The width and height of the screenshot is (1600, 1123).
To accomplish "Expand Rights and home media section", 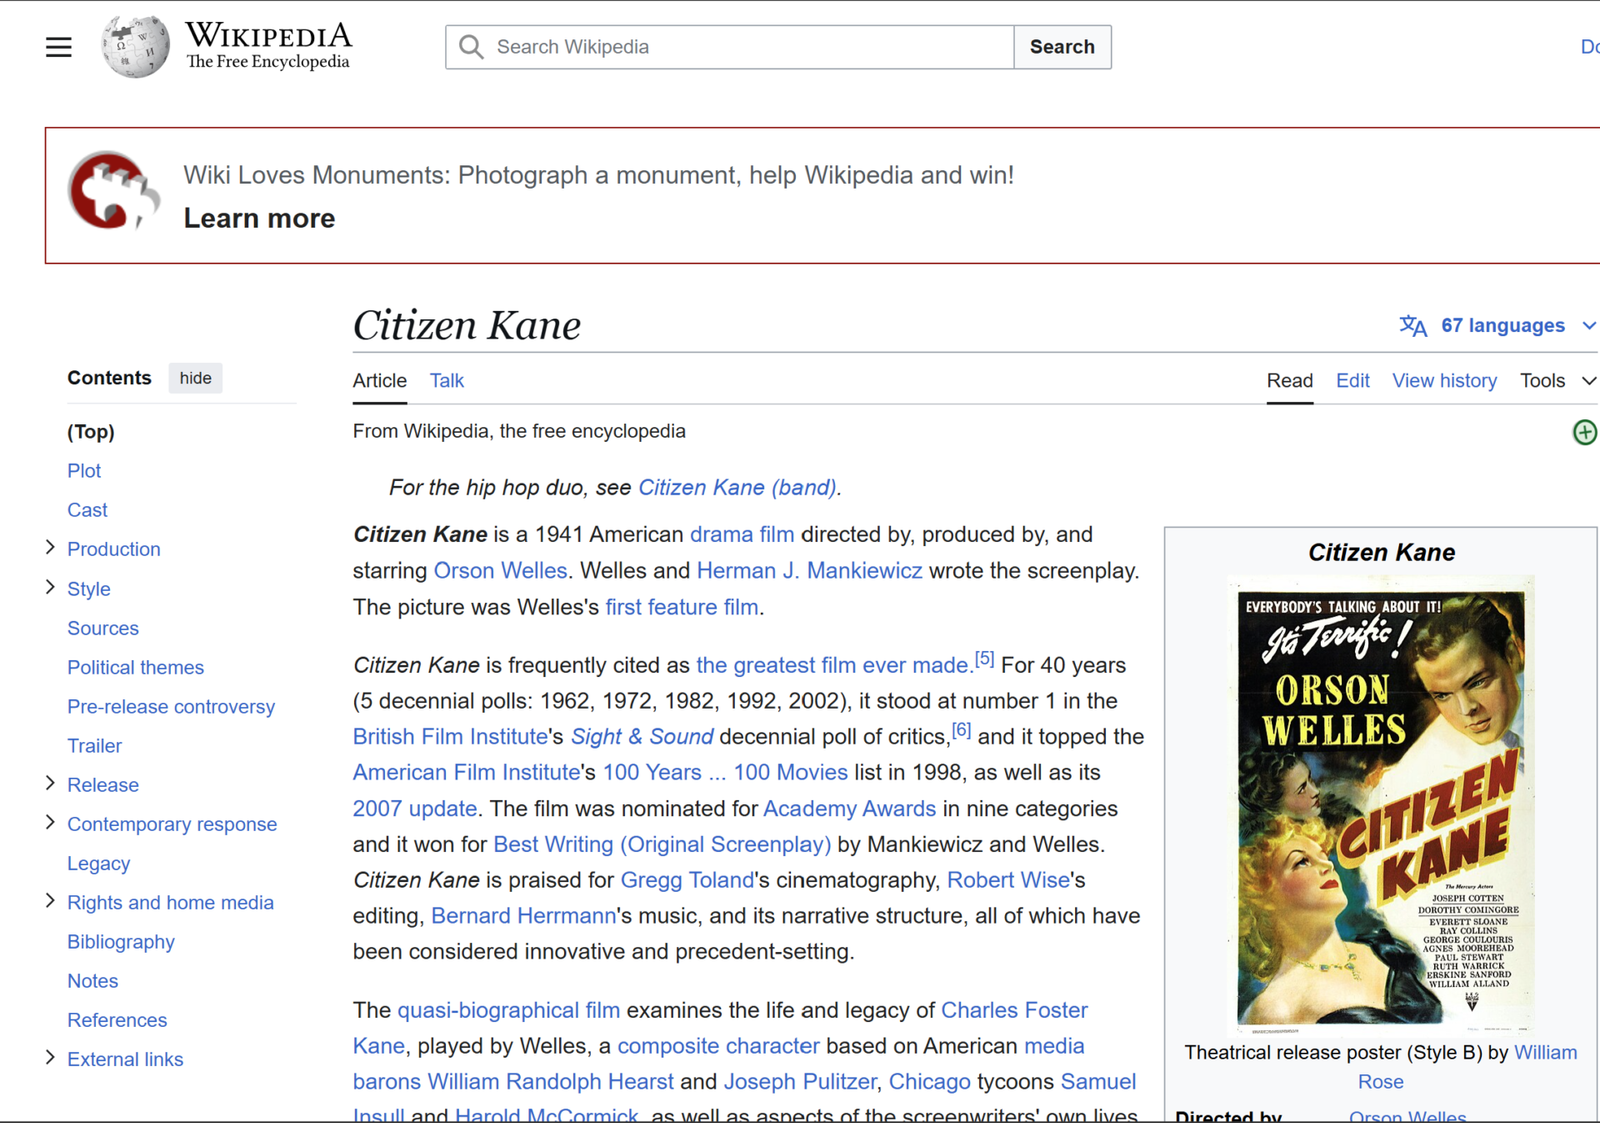I will coord(50,901).
